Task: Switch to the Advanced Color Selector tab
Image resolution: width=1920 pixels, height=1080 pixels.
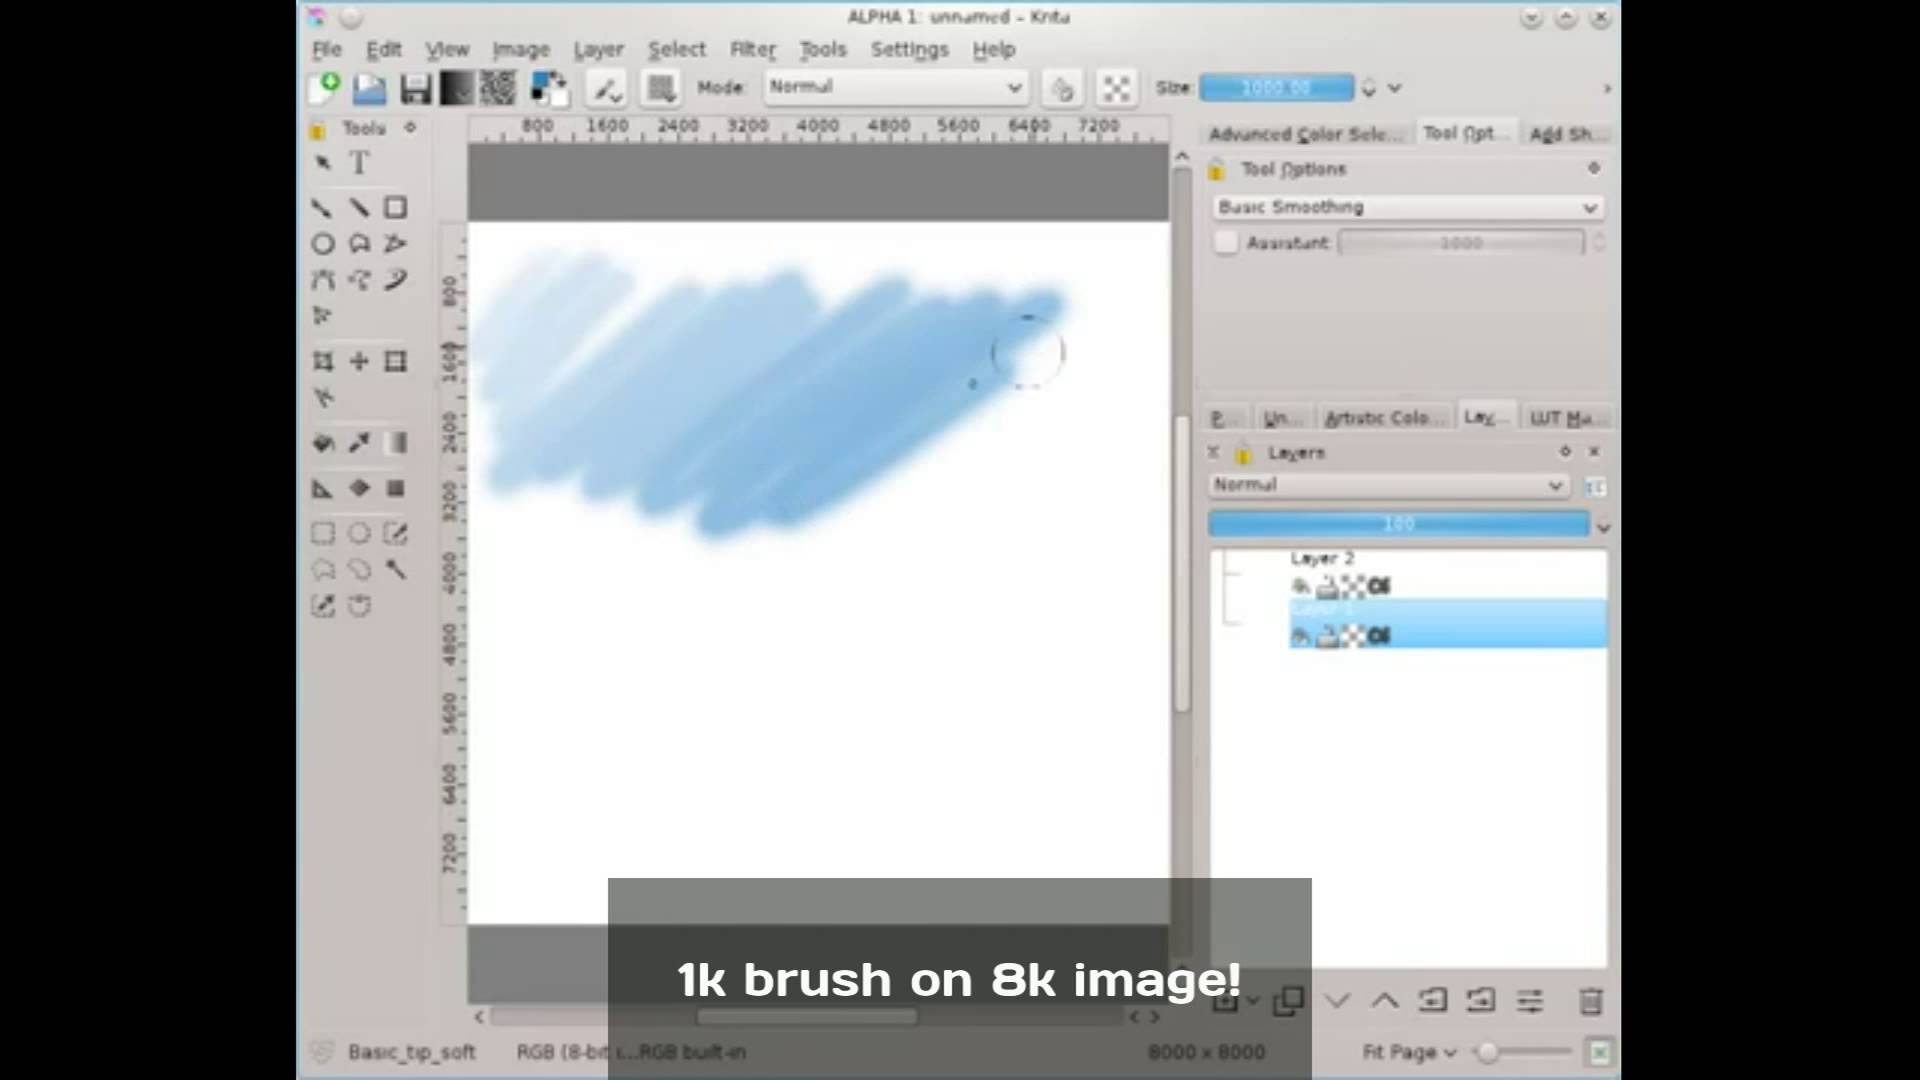Action: click(x=1306, y=134)
